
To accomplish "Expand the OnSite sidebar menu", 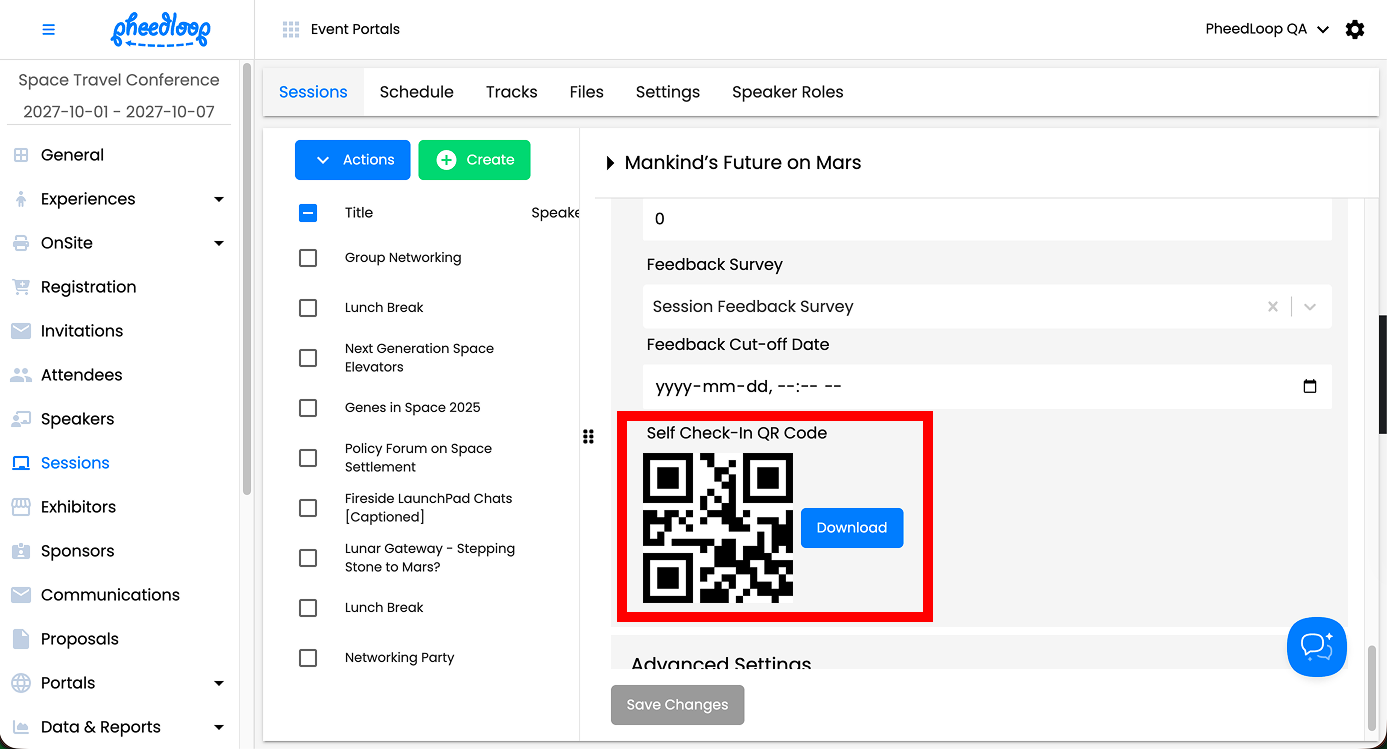I will [x=219, y=243].
